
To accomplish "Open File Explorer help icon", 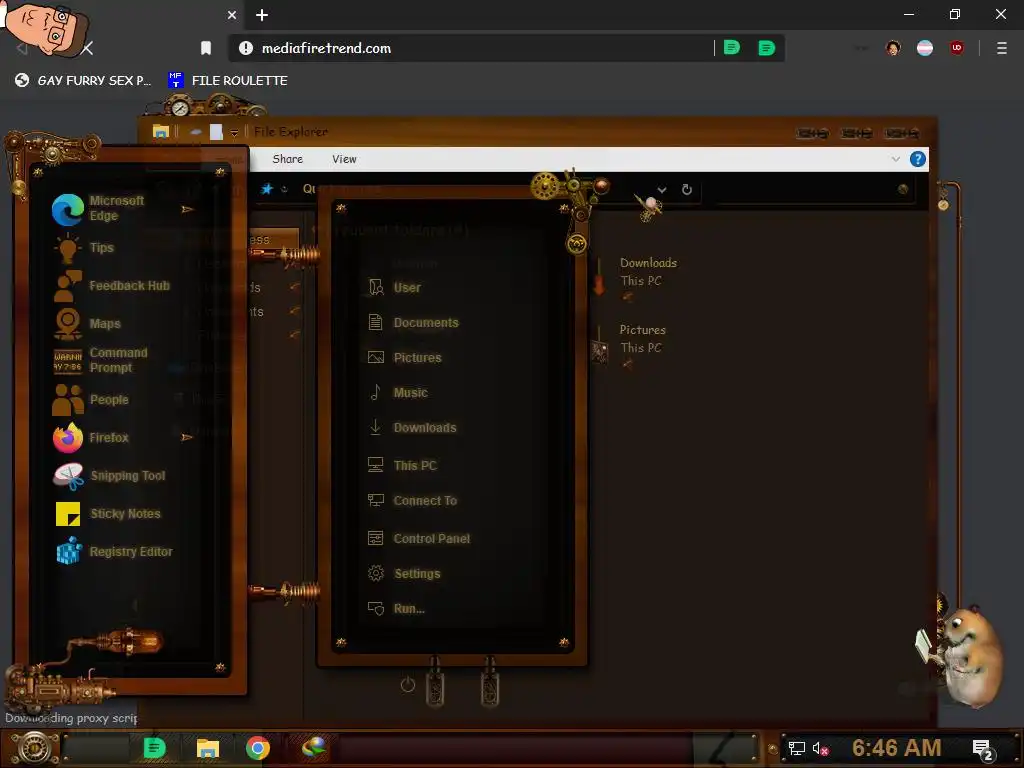I will pyautogui.click(x=918, y=159).
